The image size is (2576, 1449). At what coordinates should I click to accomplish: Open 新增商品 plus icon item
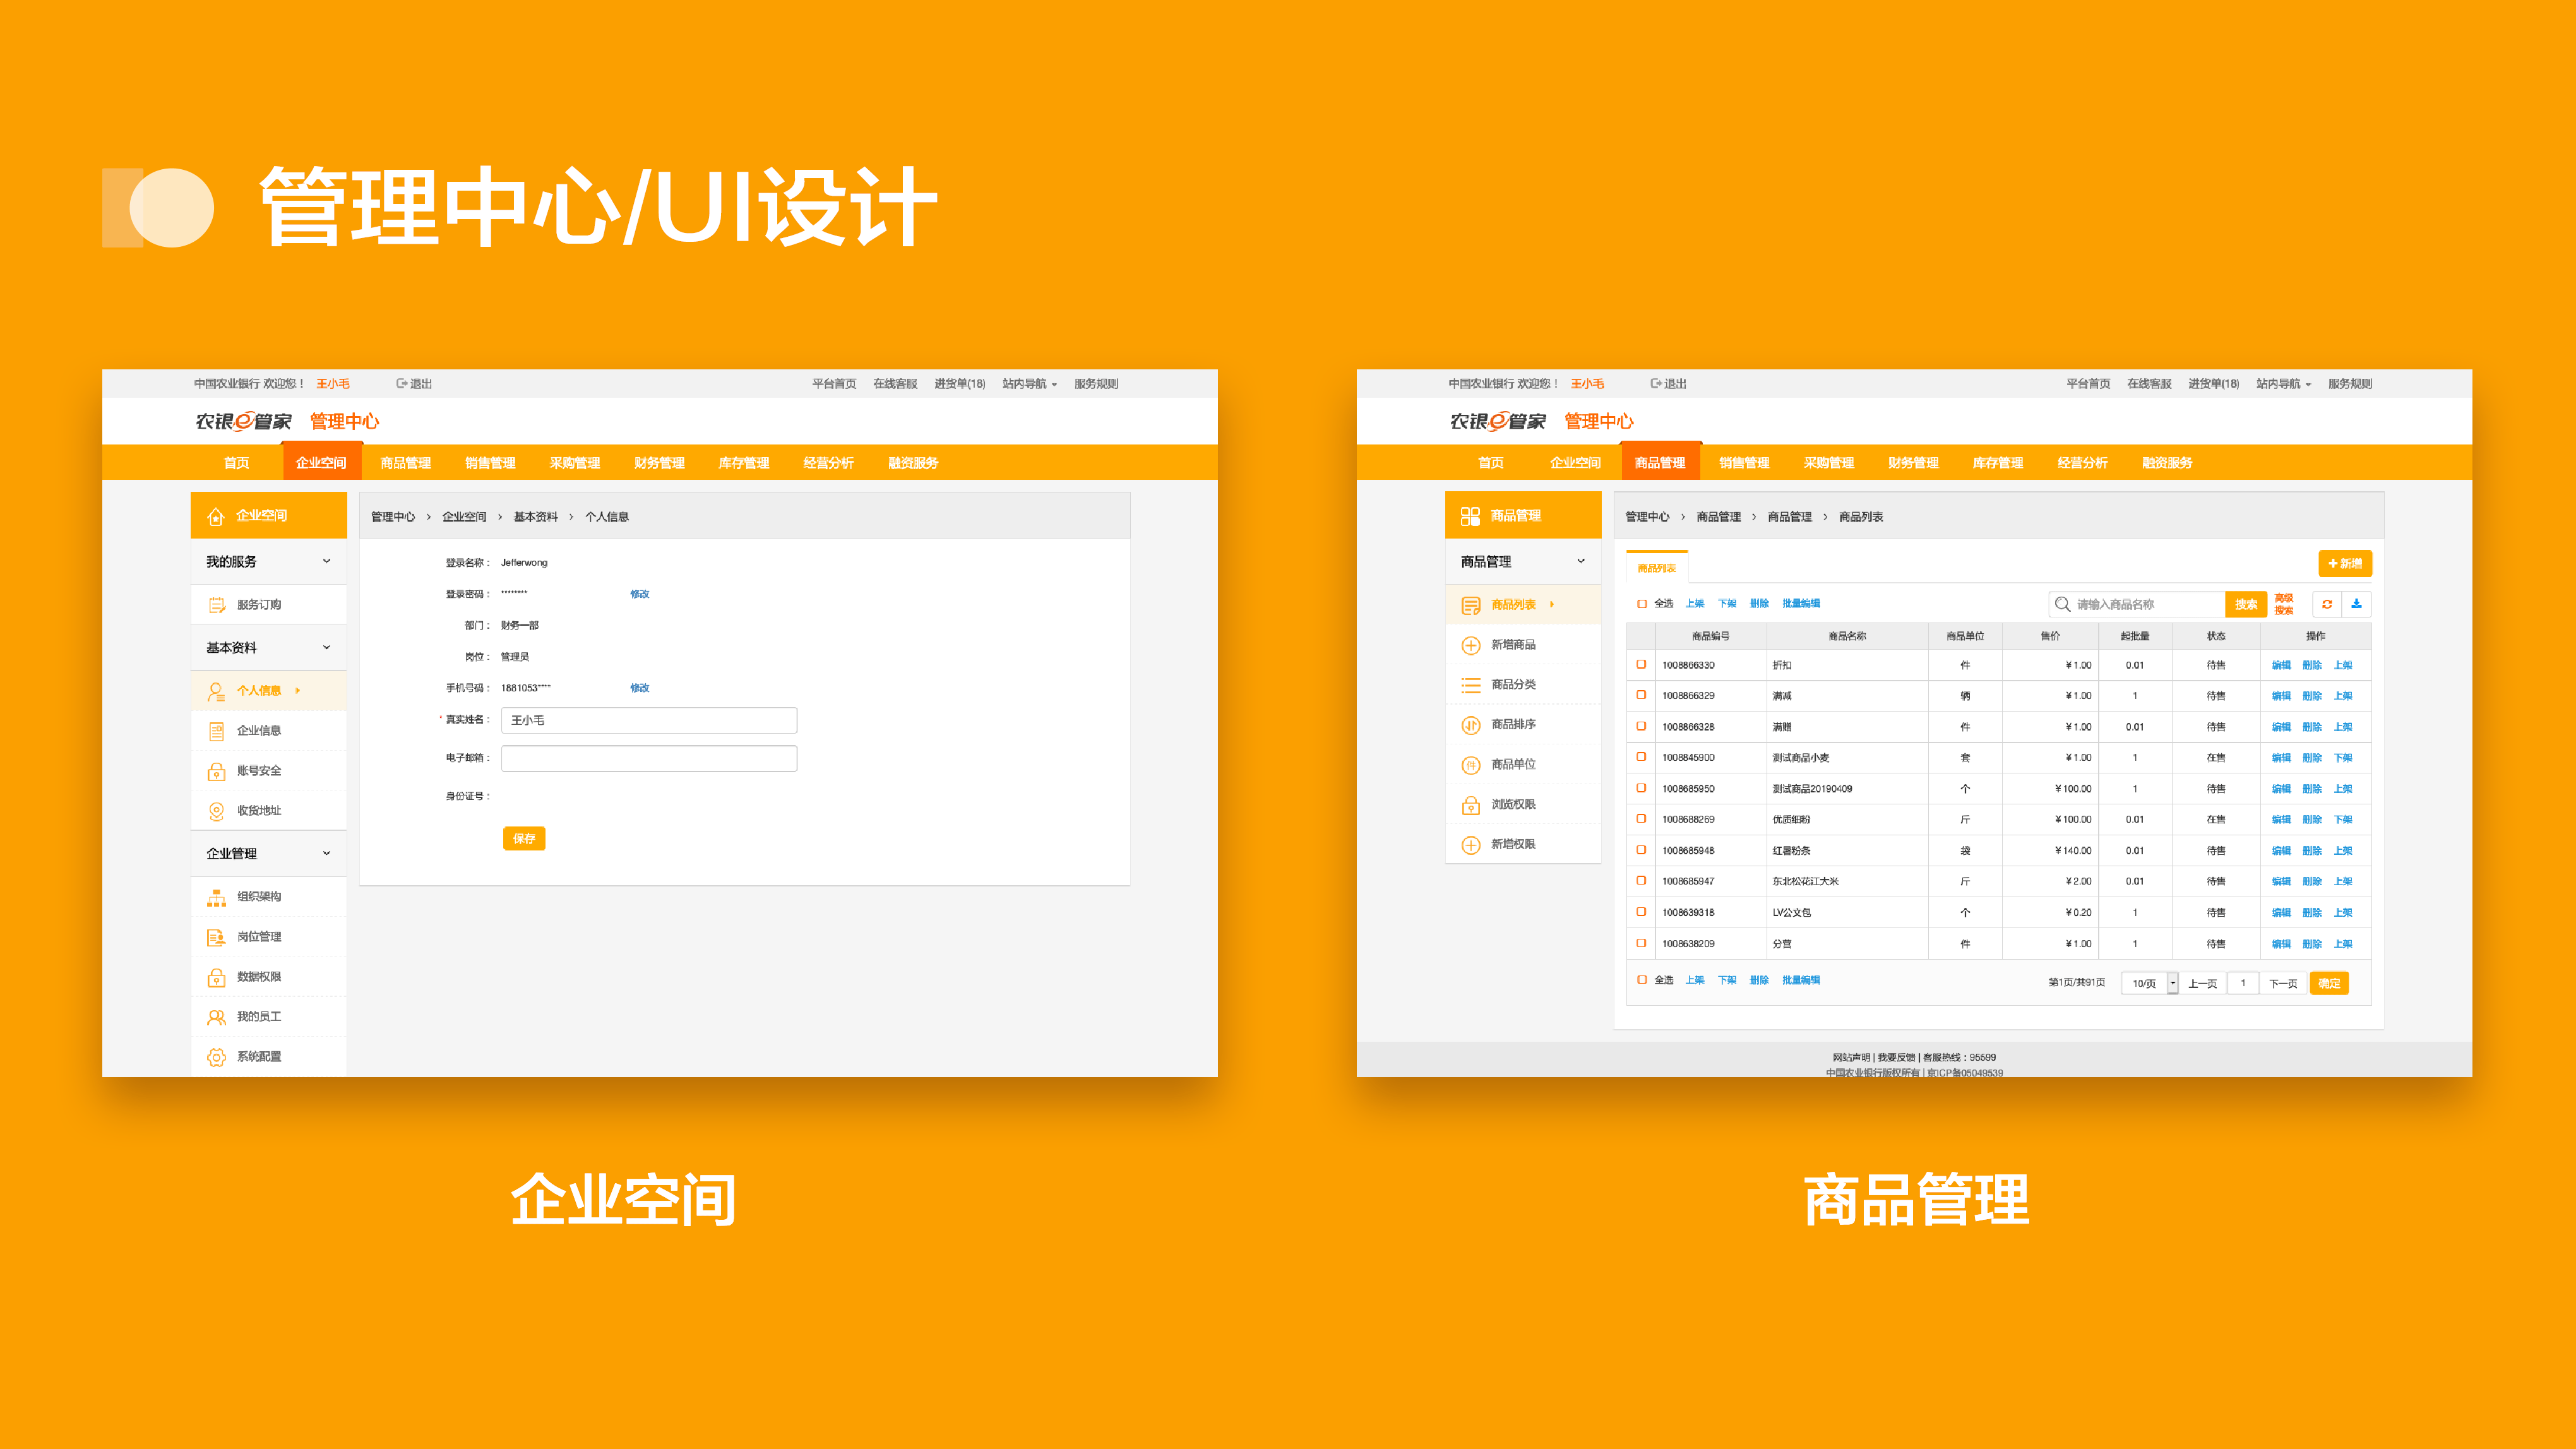pyautogui.click(x=1471, y=645)
